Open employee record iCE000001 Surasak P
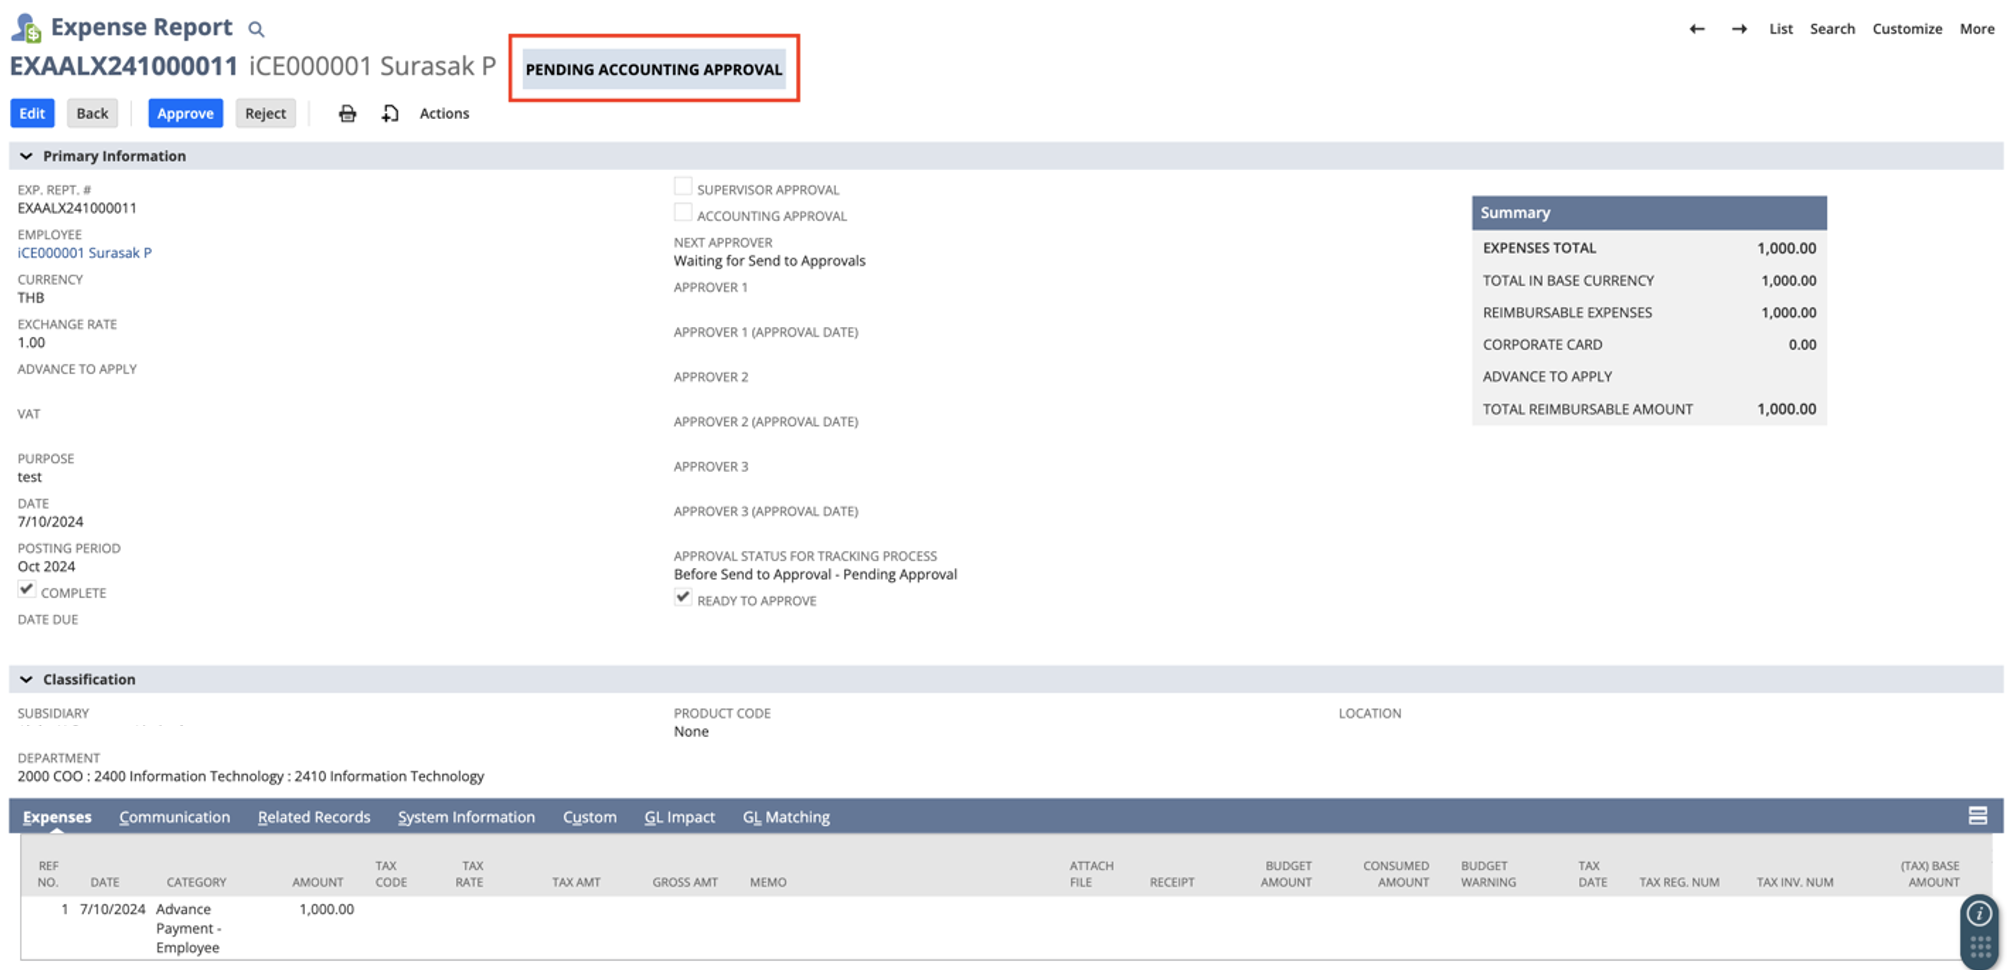The image size is (2012, 970). (x=85, y=252)
